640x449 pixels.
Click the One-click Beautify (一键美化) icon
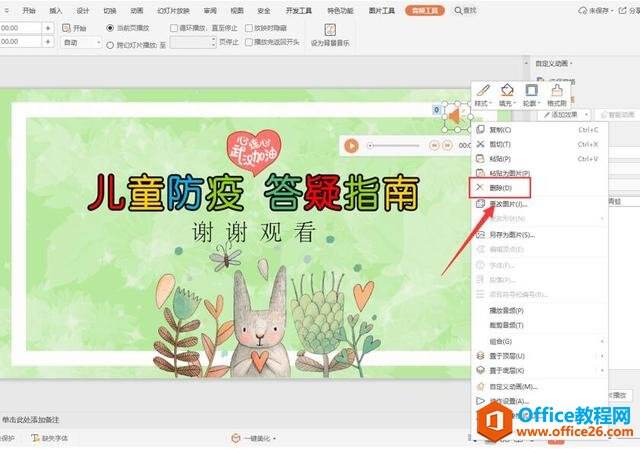pyautogui.click(x=236, y=438)
